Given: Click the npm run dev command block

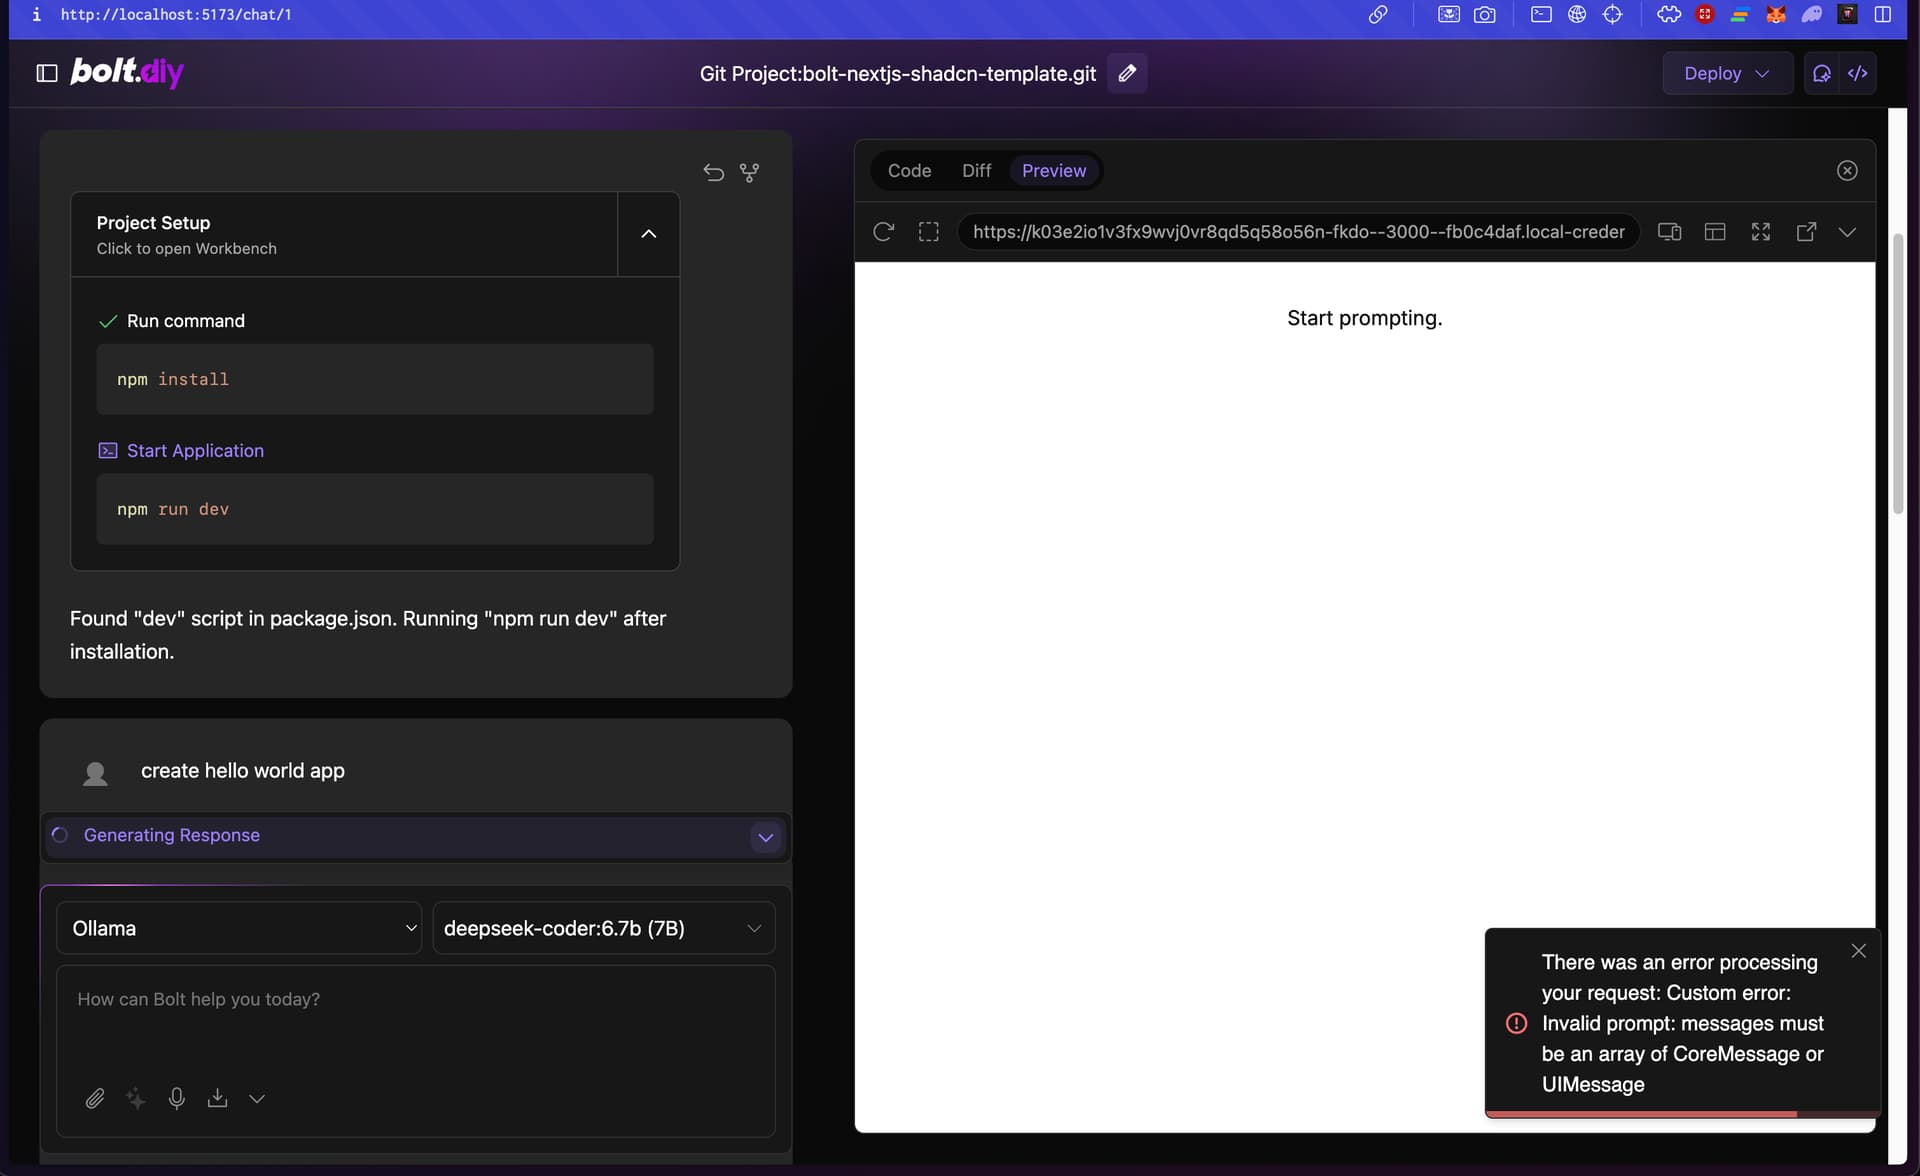Looking at the screenshot, I should (375, 509).
